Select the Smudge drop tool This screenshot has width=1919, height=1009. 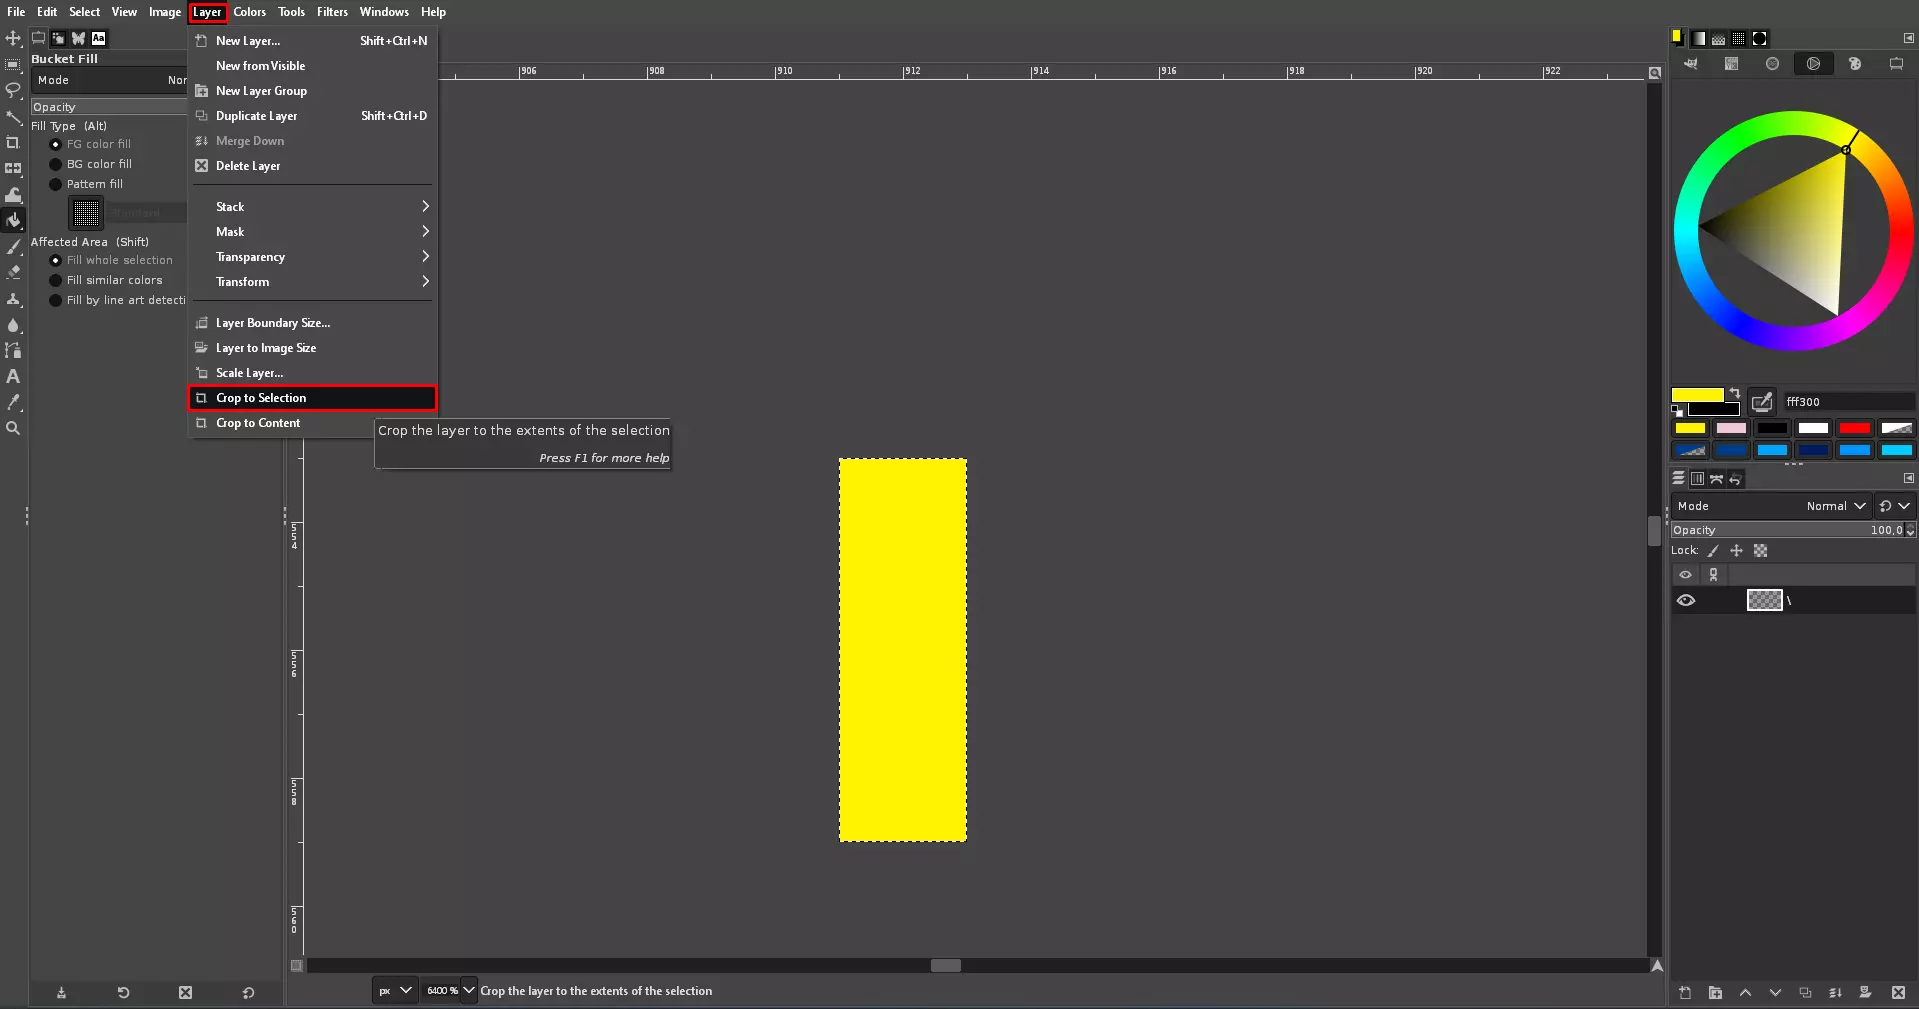13,324
